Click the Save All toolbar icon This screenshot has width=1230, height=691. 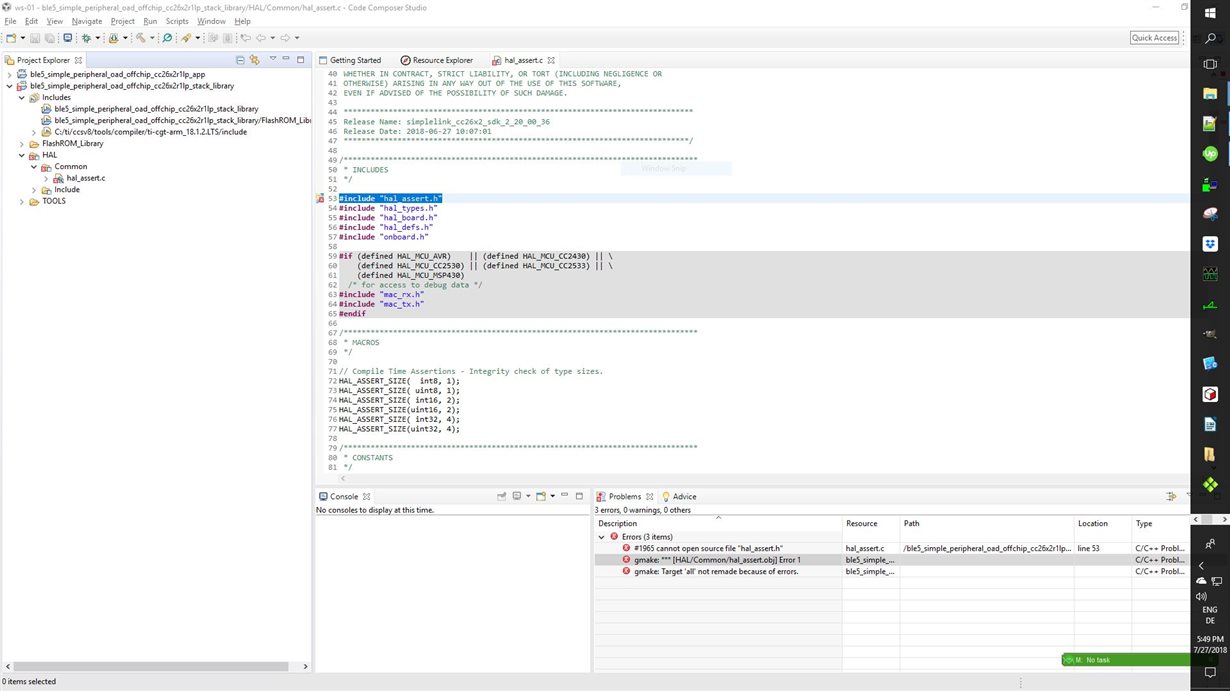click(50, 38)
